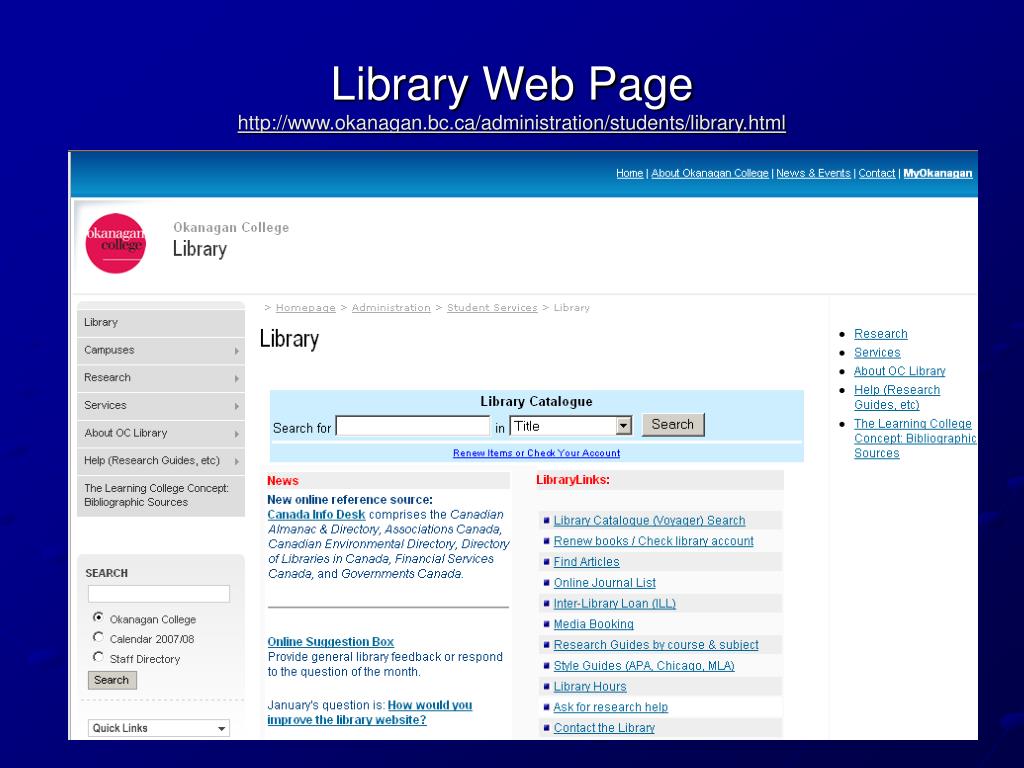Screen dimensions: 1024x768
Task: Open Style Guides (APA, Chicago, MLA) link
Action: [644, 665]
